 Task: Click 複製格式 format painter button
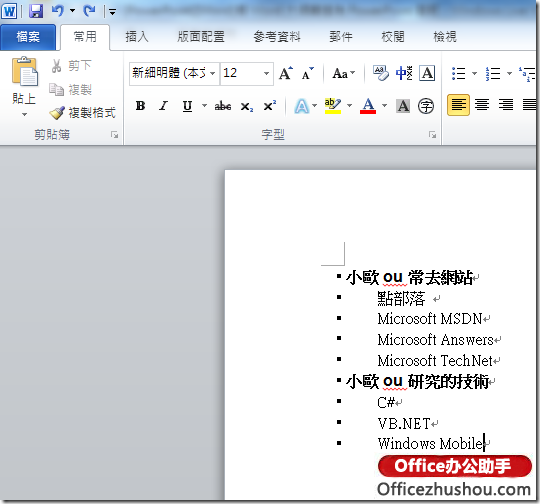[x=82, y=113]
